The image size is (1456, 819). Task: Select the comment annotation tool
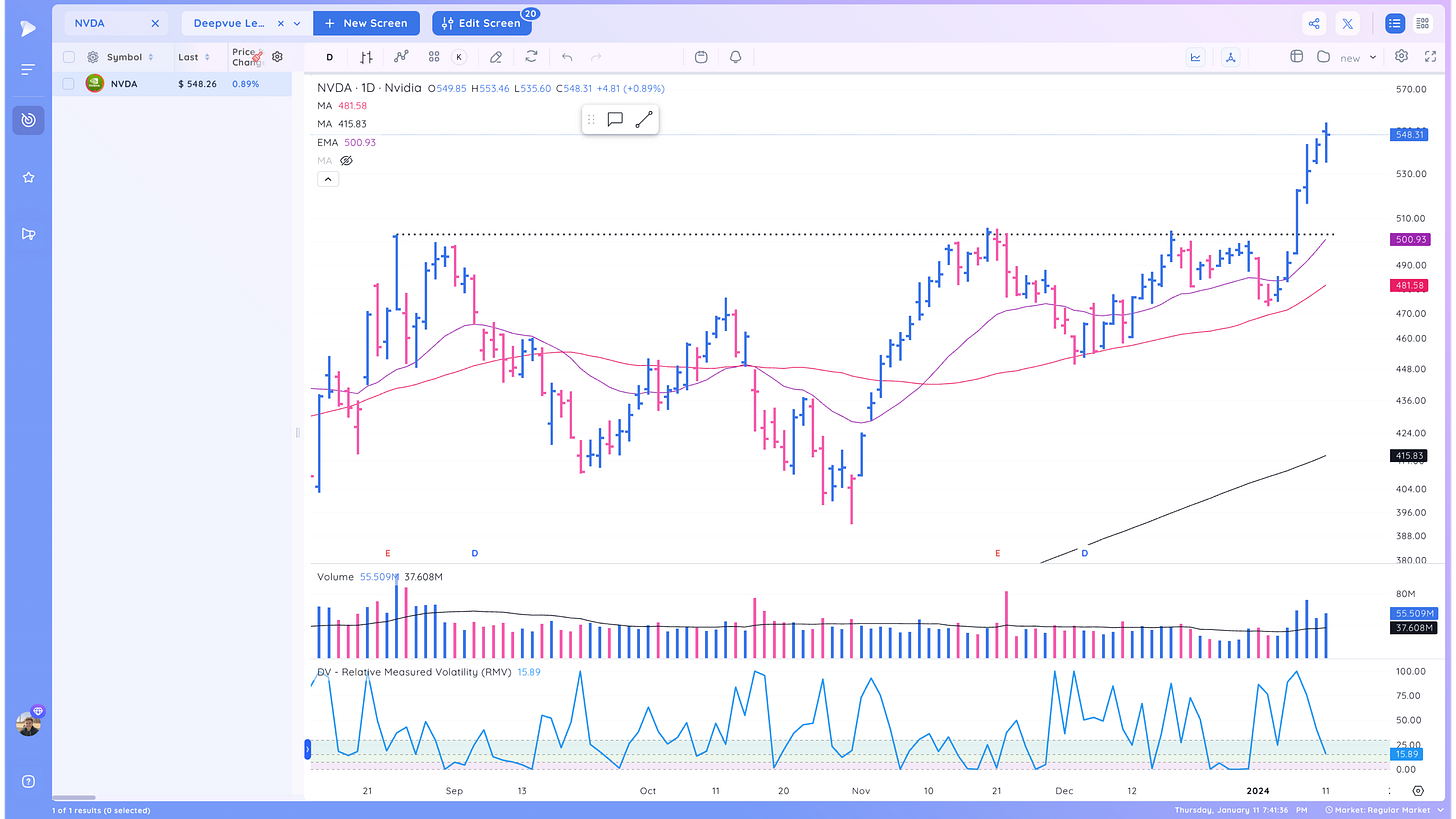tap(615, 120)
